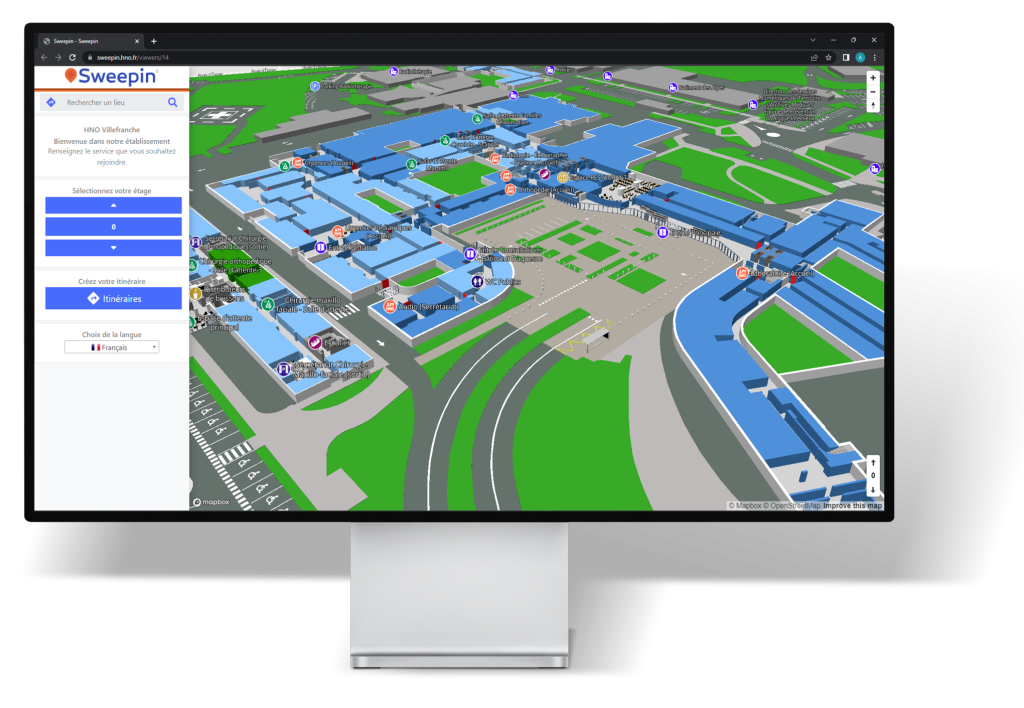1024x708 pixels.
Task: Click Improve this map link
Action: pyautogui.click(x=852, y=506)
